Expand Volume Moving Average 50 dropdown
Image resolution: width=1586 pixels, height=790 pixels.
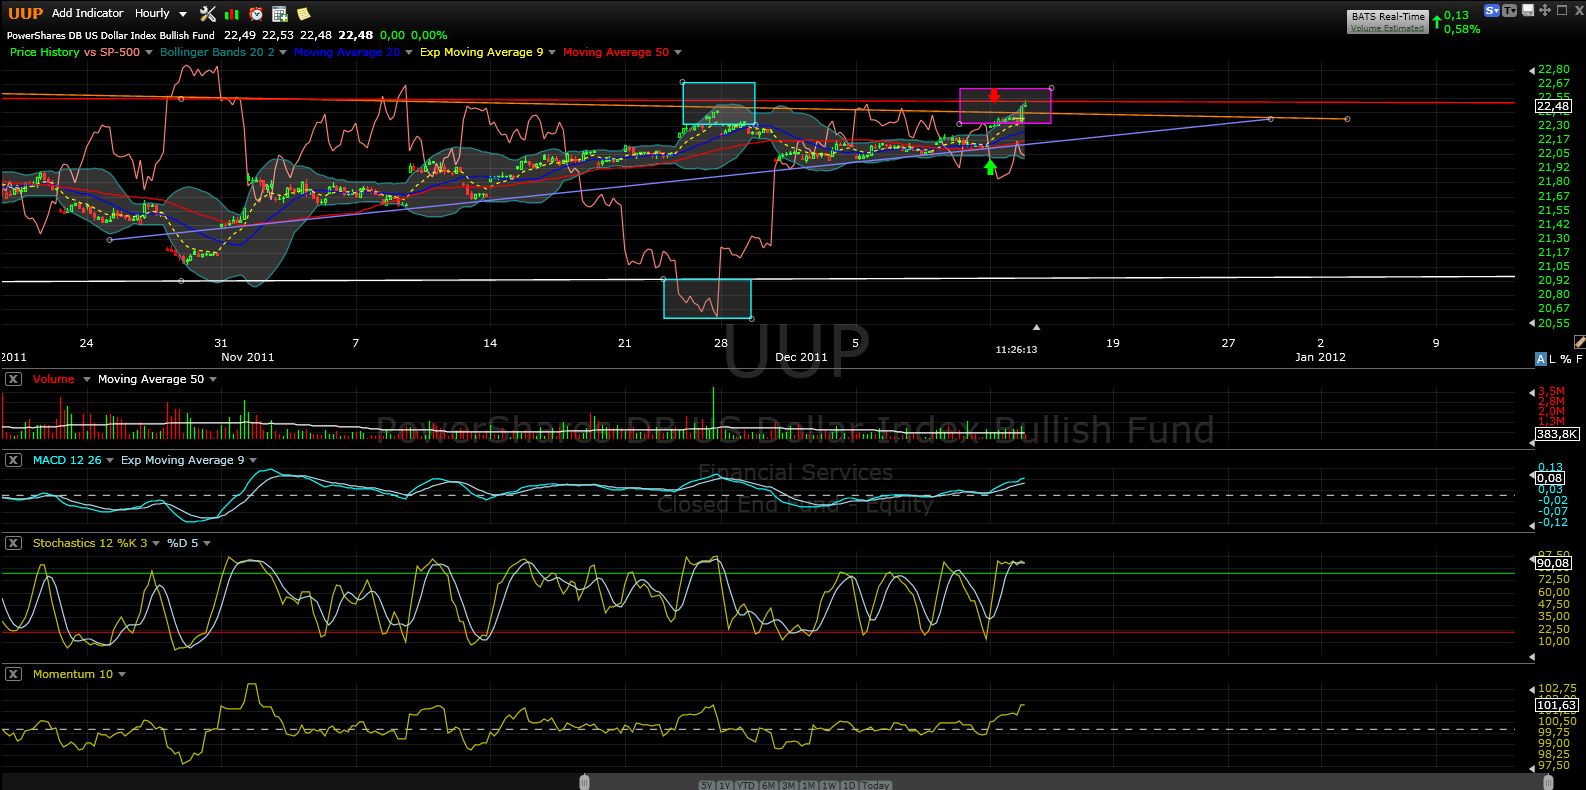[x=213, y=379]
